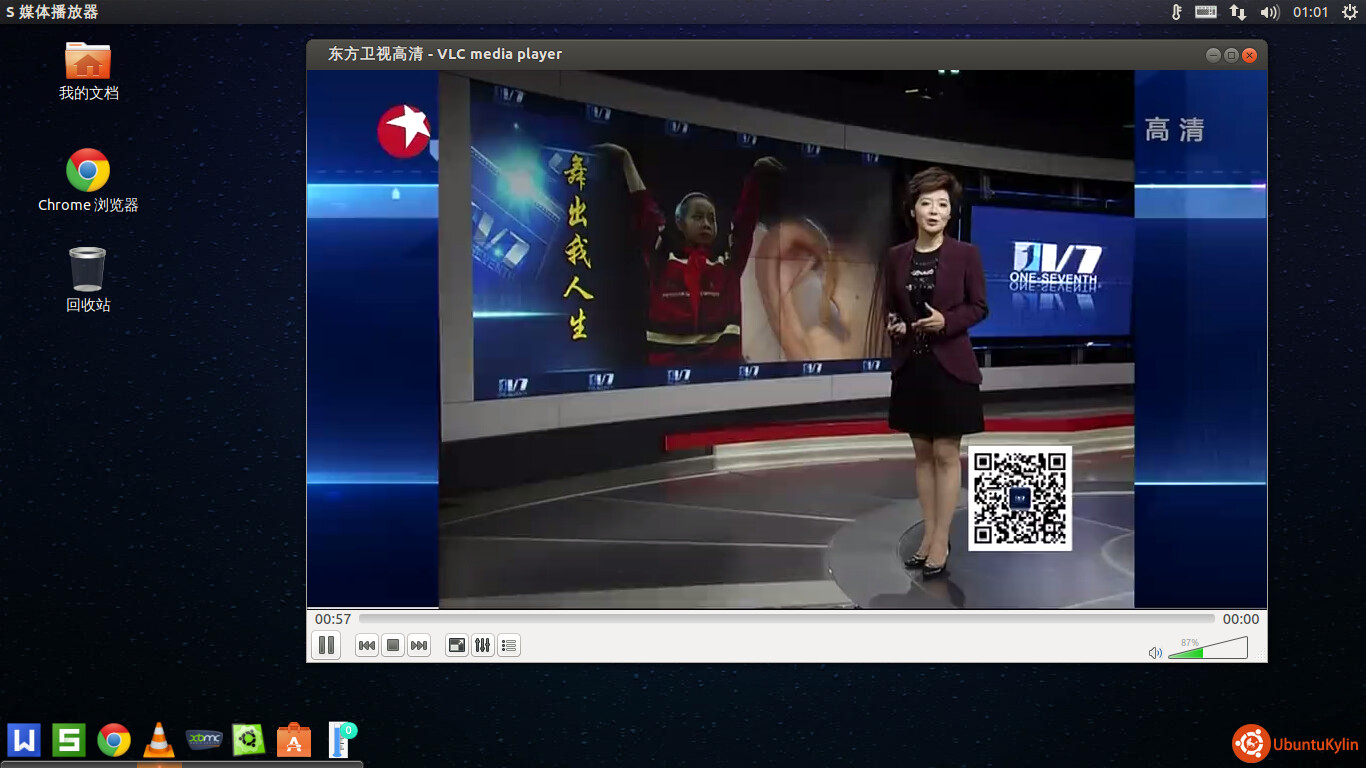Click the remaining time 00:00 label
This screenshot has height=768, width=1366.
tap(1240, 619)
